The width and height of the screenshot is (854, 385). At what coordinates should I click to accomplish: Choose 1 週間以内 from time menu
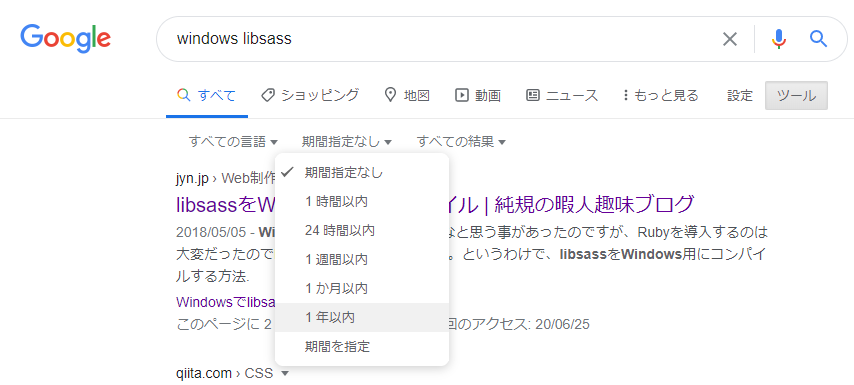pyautogui.click(x=362, y=260)
